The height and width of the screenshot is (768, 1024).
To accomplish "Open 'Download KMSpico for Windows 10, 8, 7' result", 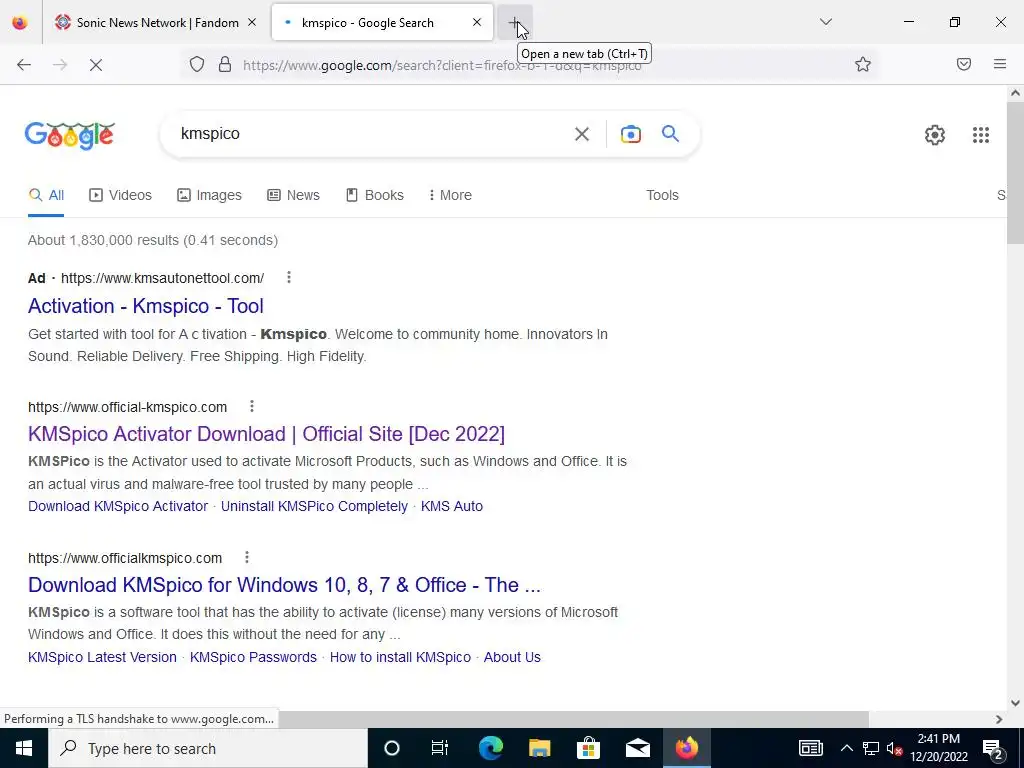I will (x=284, y=584).
